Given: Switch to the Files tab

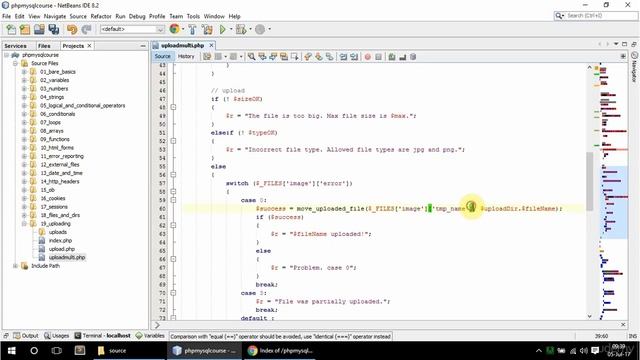Looking at the screenshot, I should point(44,46).
